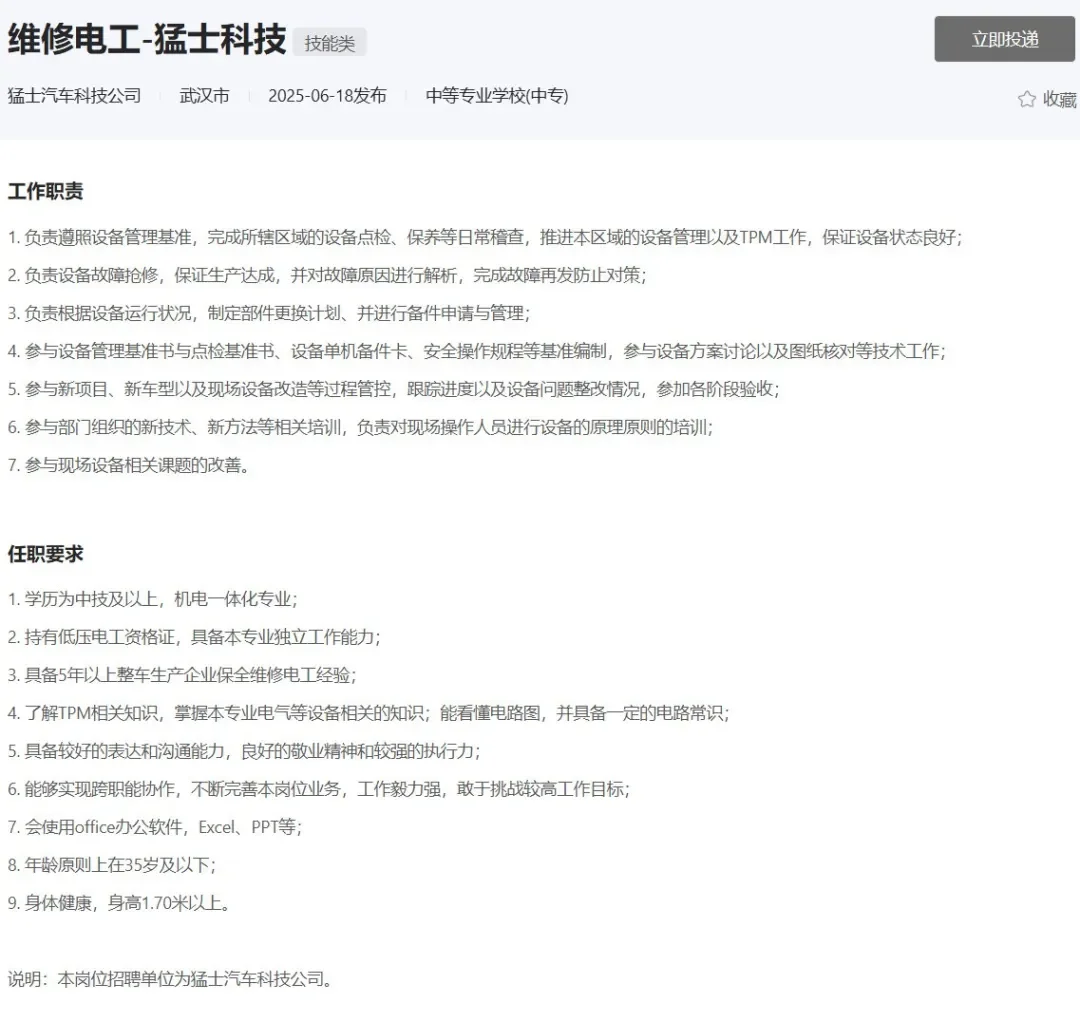Image resolution: width=1080 pixels, height=1022 pixels.
Task: Click the job title 维修电工-猛士科技
Action: pos(147,39)
